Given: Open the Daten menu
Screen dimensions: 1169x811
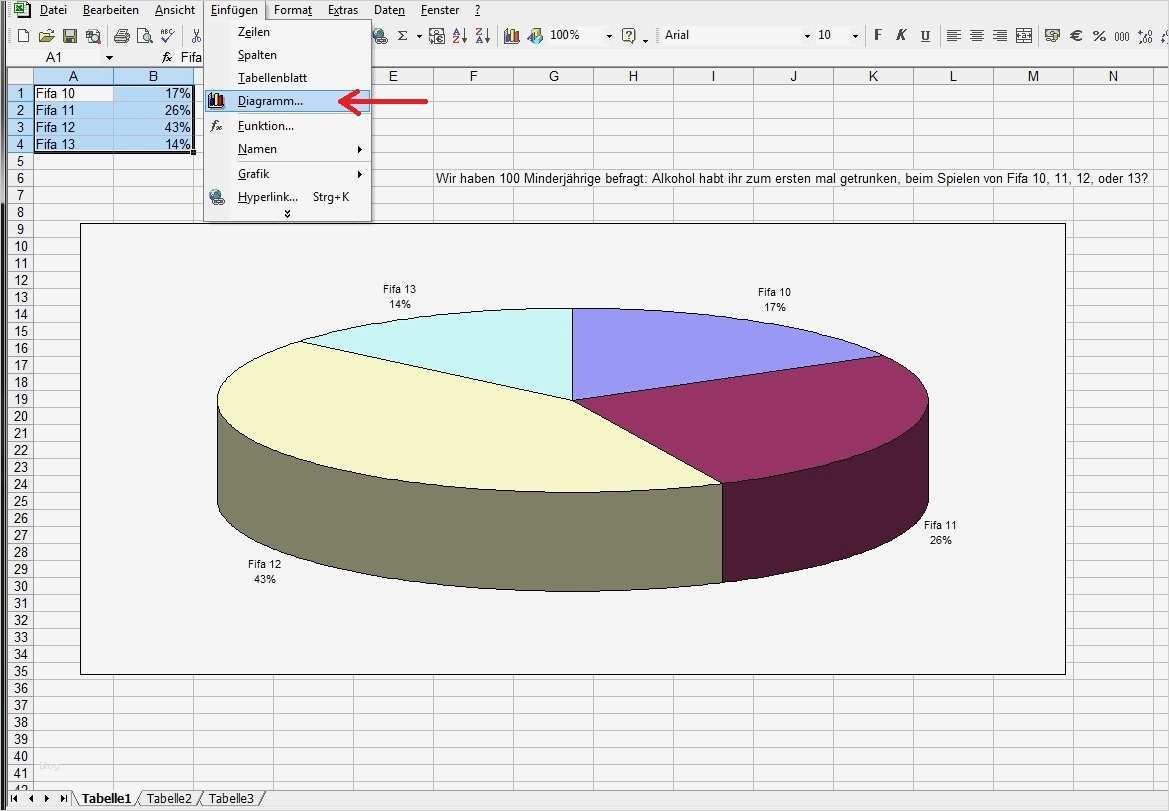Looking at the screenshot, I should 389,10.
